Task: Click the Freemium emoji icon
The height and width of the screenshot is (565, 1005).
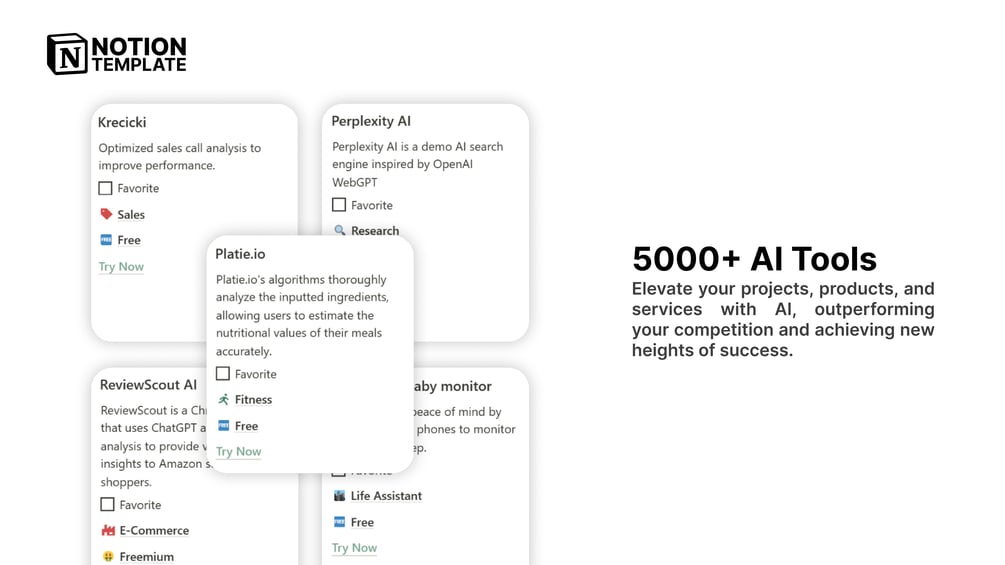Action: 108,556
